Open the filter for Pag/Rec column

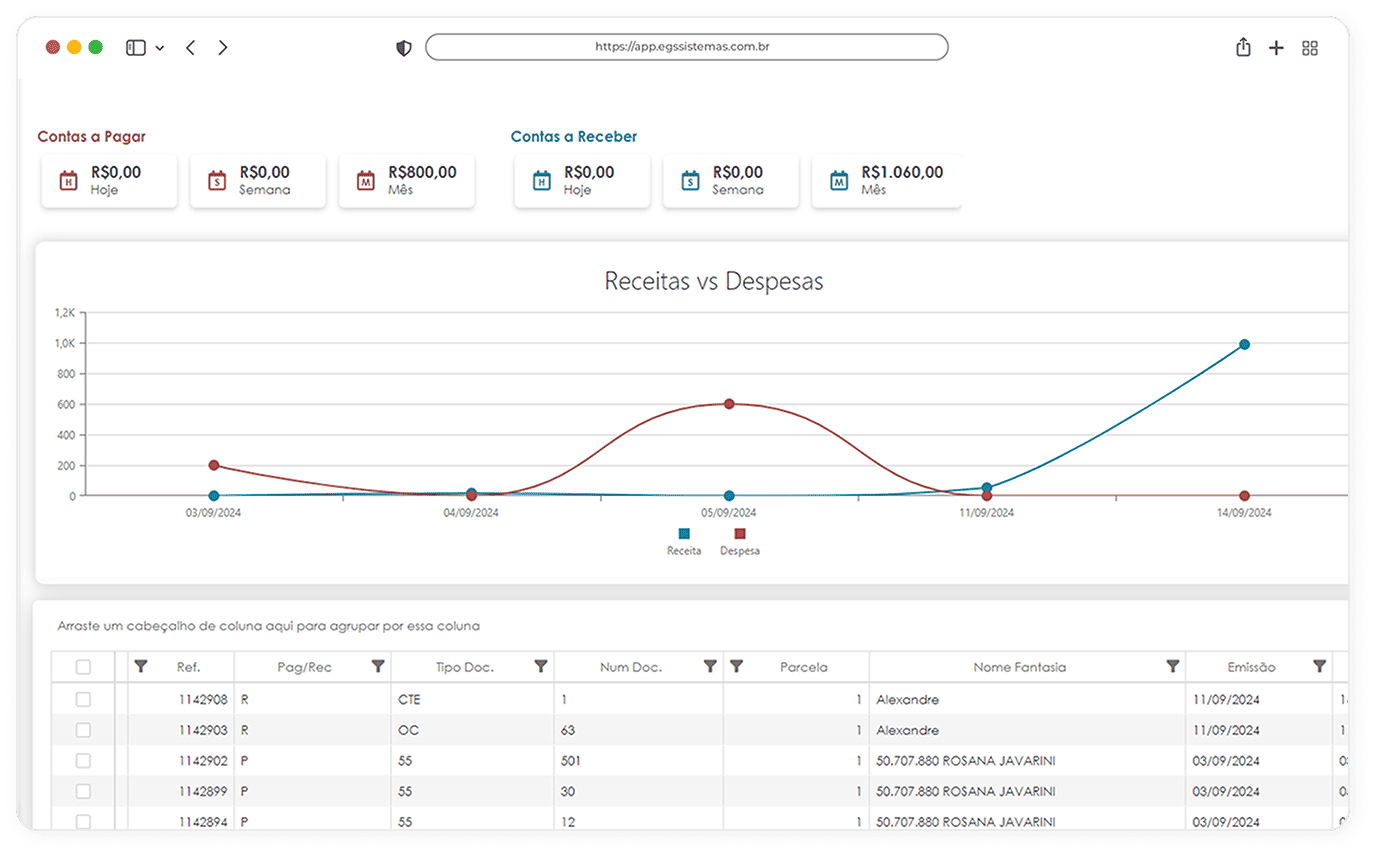point(378,666)
